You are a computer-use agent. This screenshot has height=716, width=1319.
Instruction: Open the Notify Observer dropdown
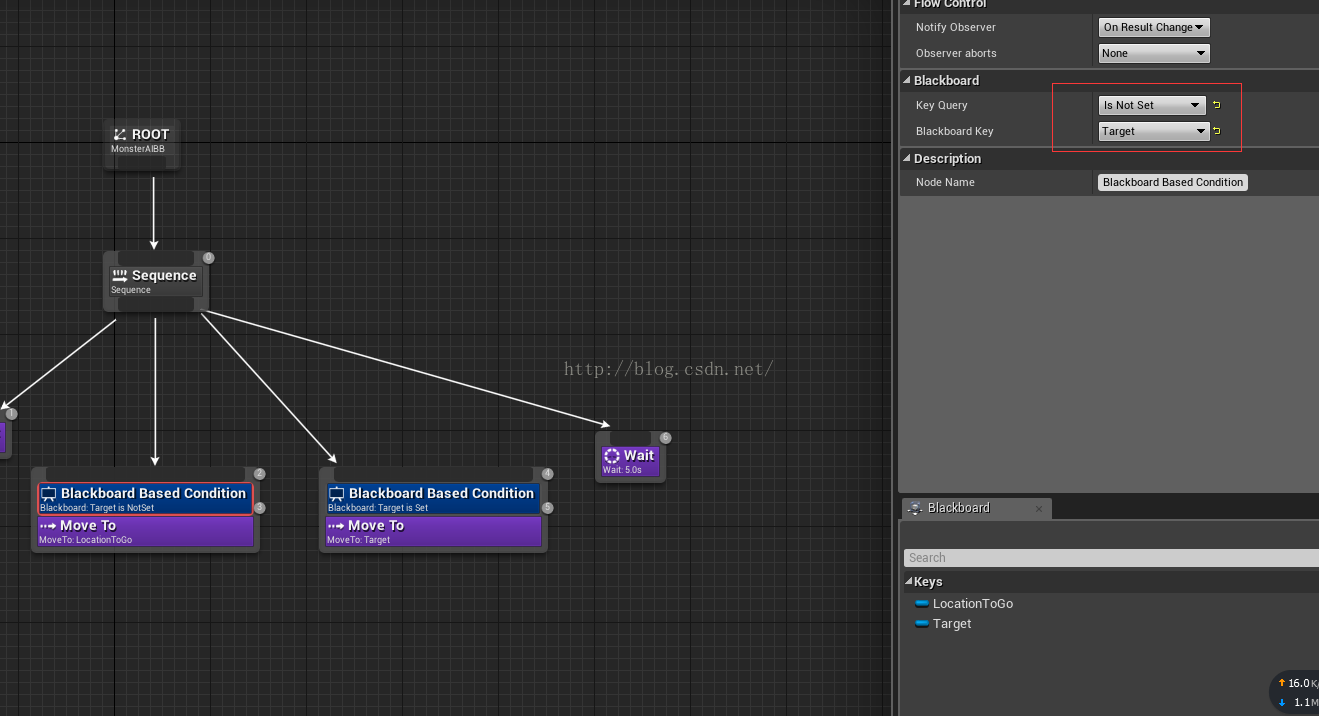pyautogui.click(x=1154, y=27)
